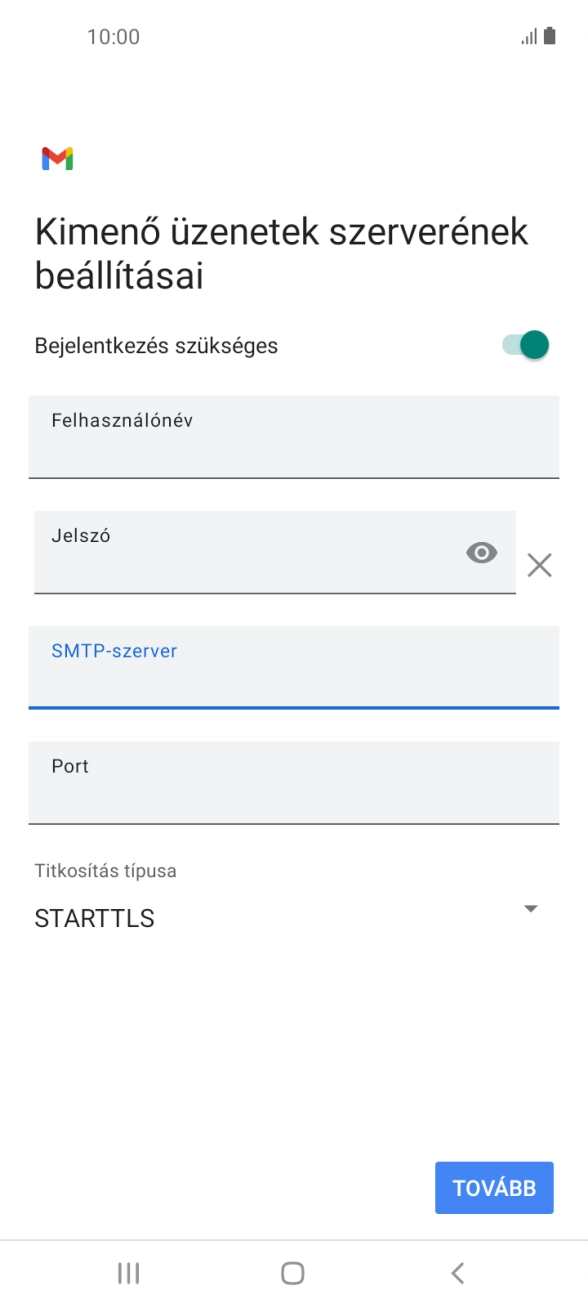The width and height of the screenshot is (588, 1308).
Task: Expand the Titkosítás típusa dropdown arrow
Action: pos(531,908)
